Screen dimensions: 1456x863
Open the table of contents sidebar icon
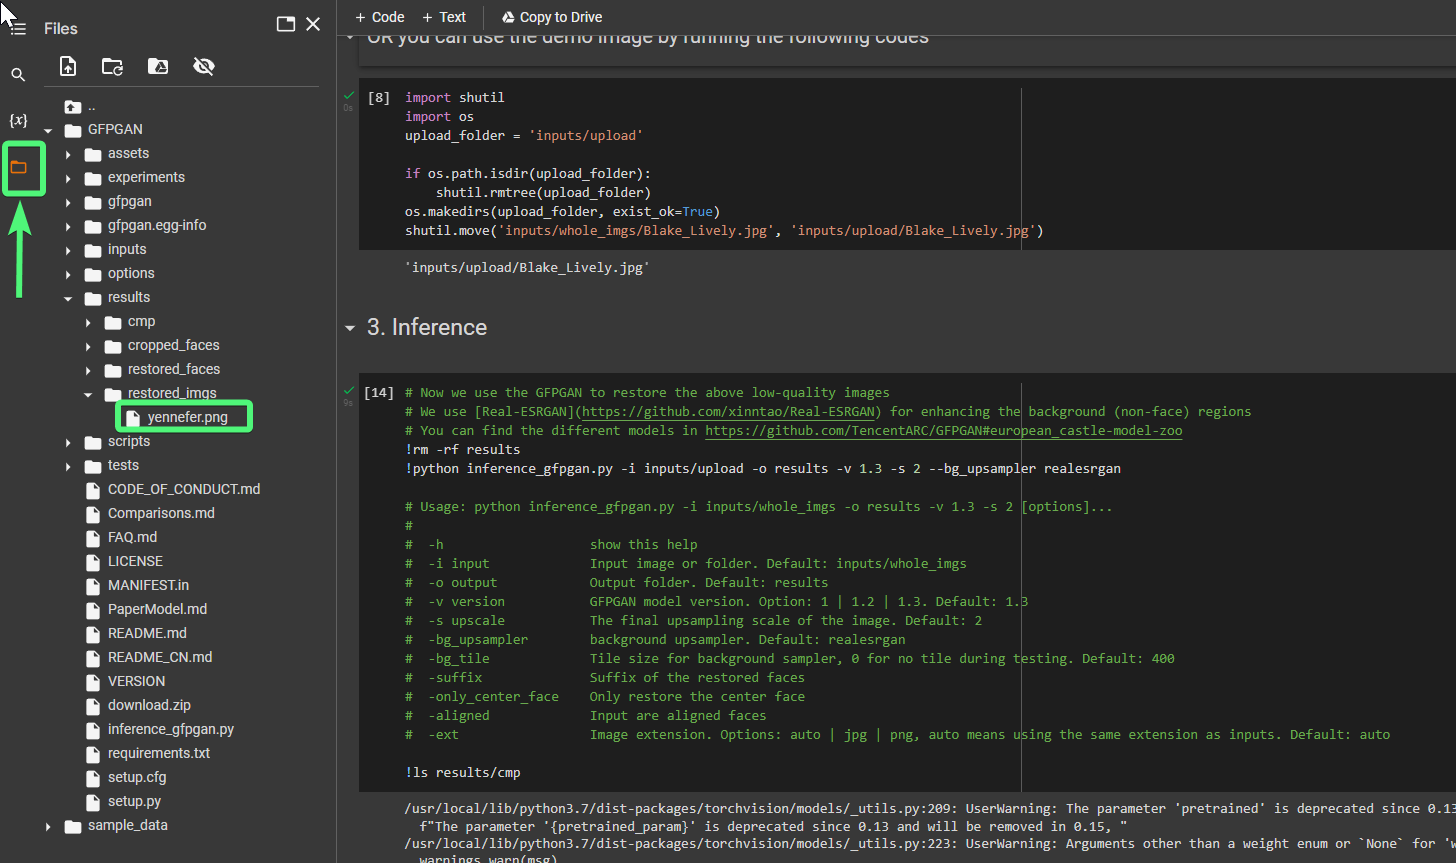click(18, 29)
